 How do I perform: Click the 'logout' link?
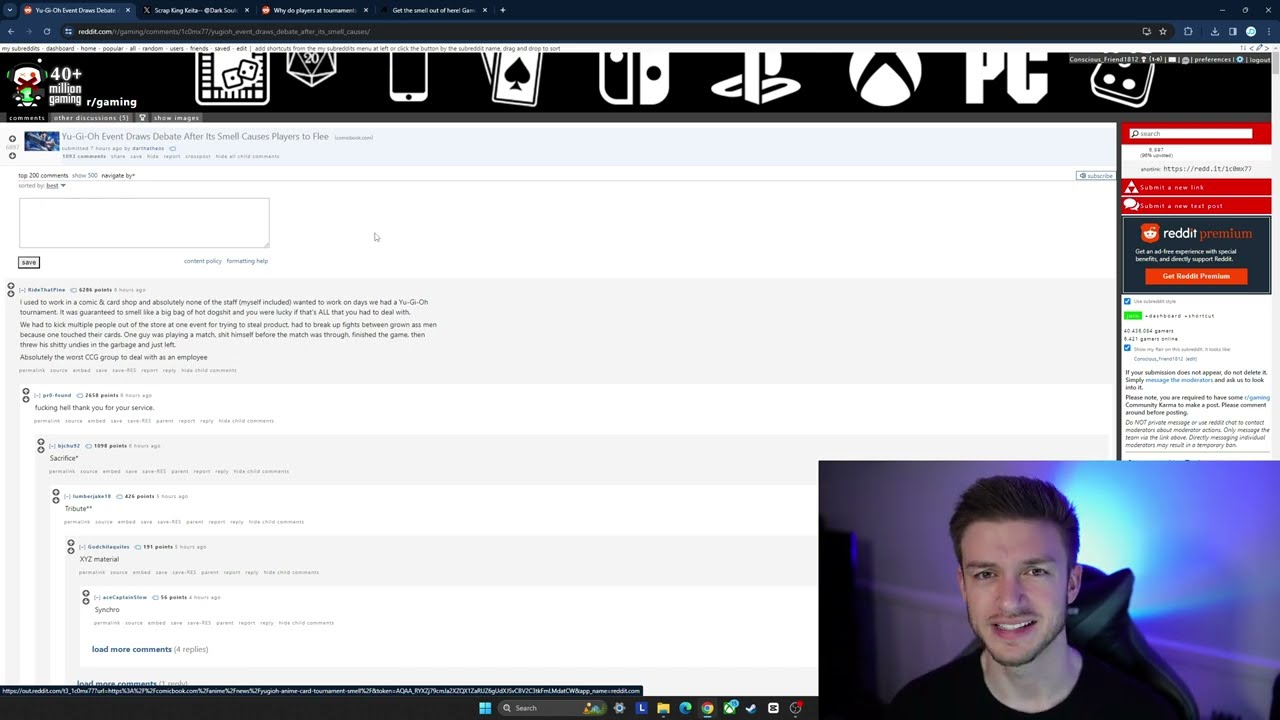pos(1260,59)
